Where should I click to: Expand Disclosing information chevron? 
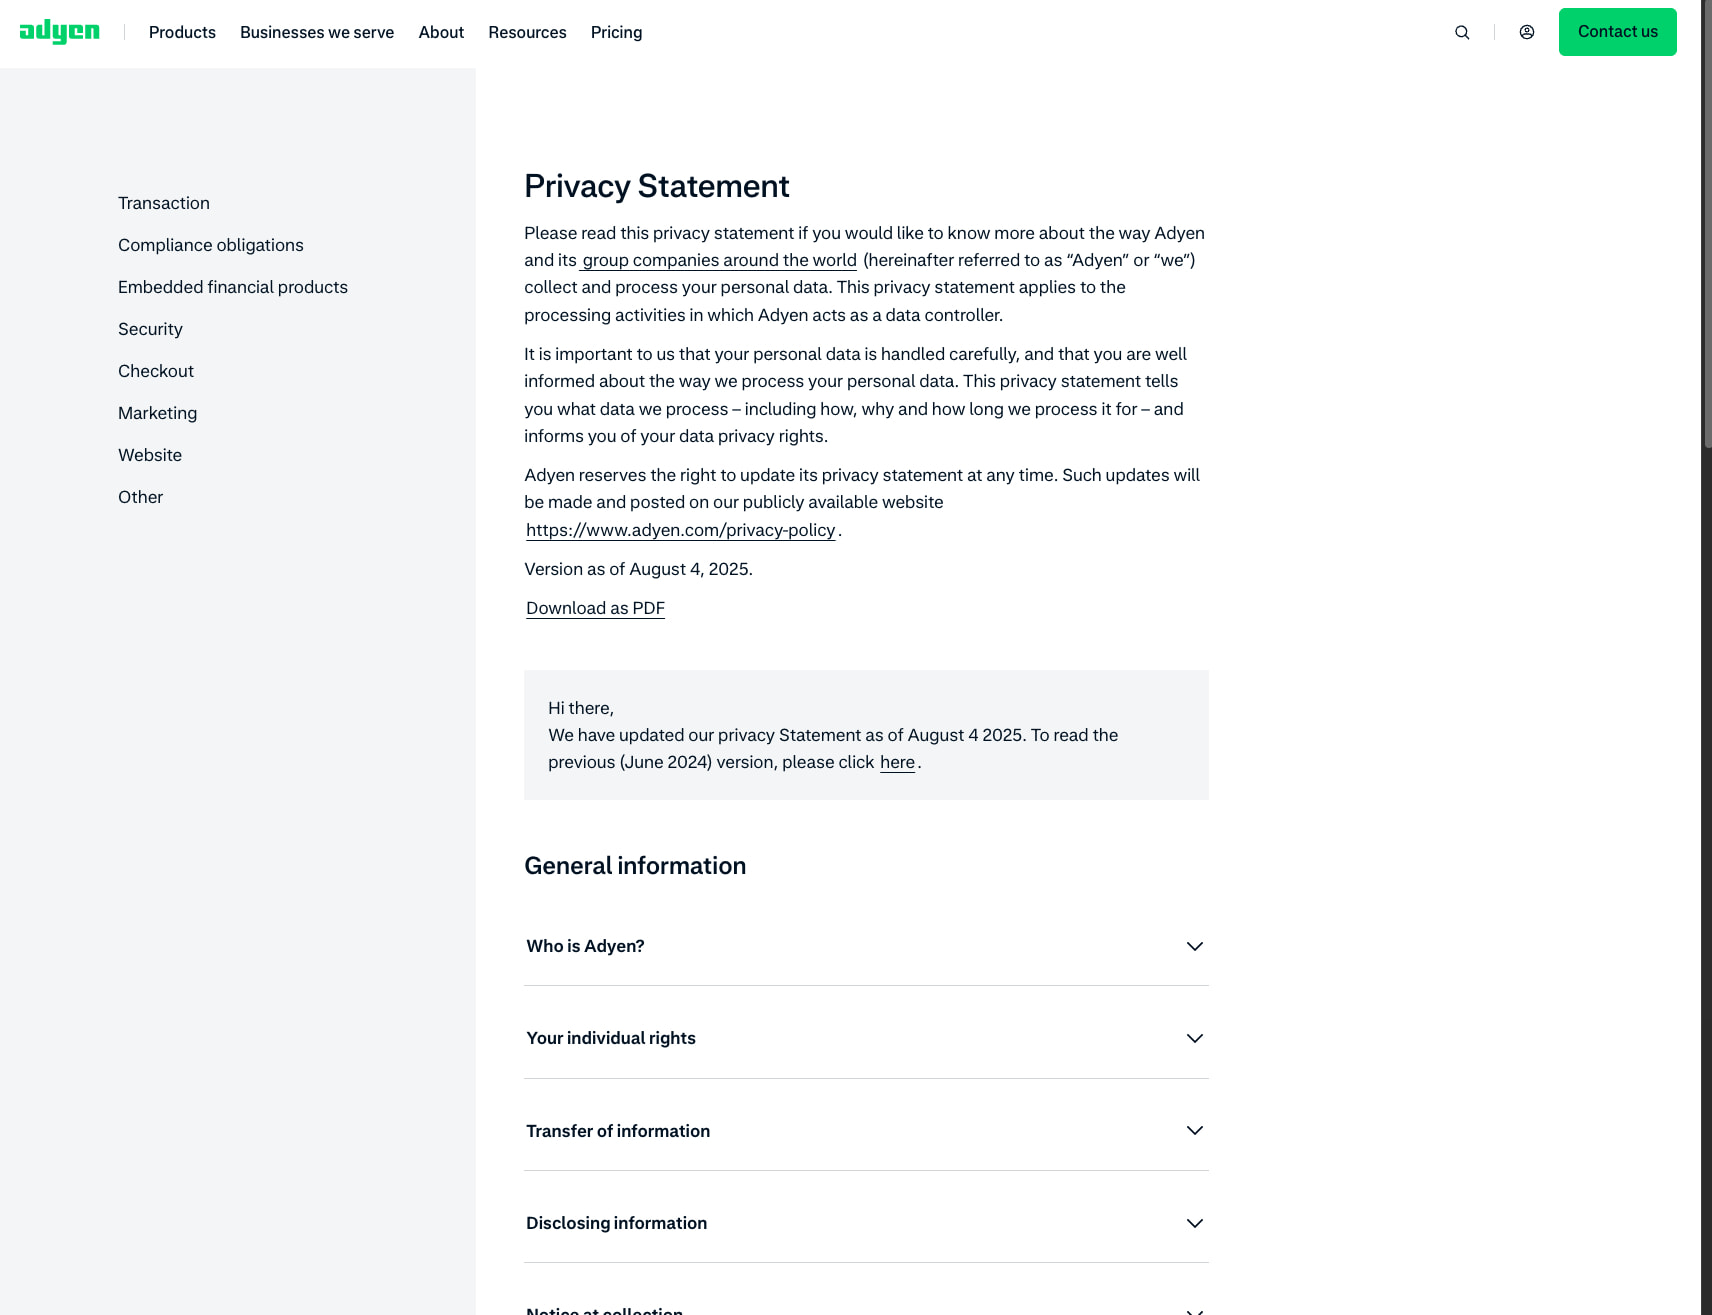(1194, 1223)
